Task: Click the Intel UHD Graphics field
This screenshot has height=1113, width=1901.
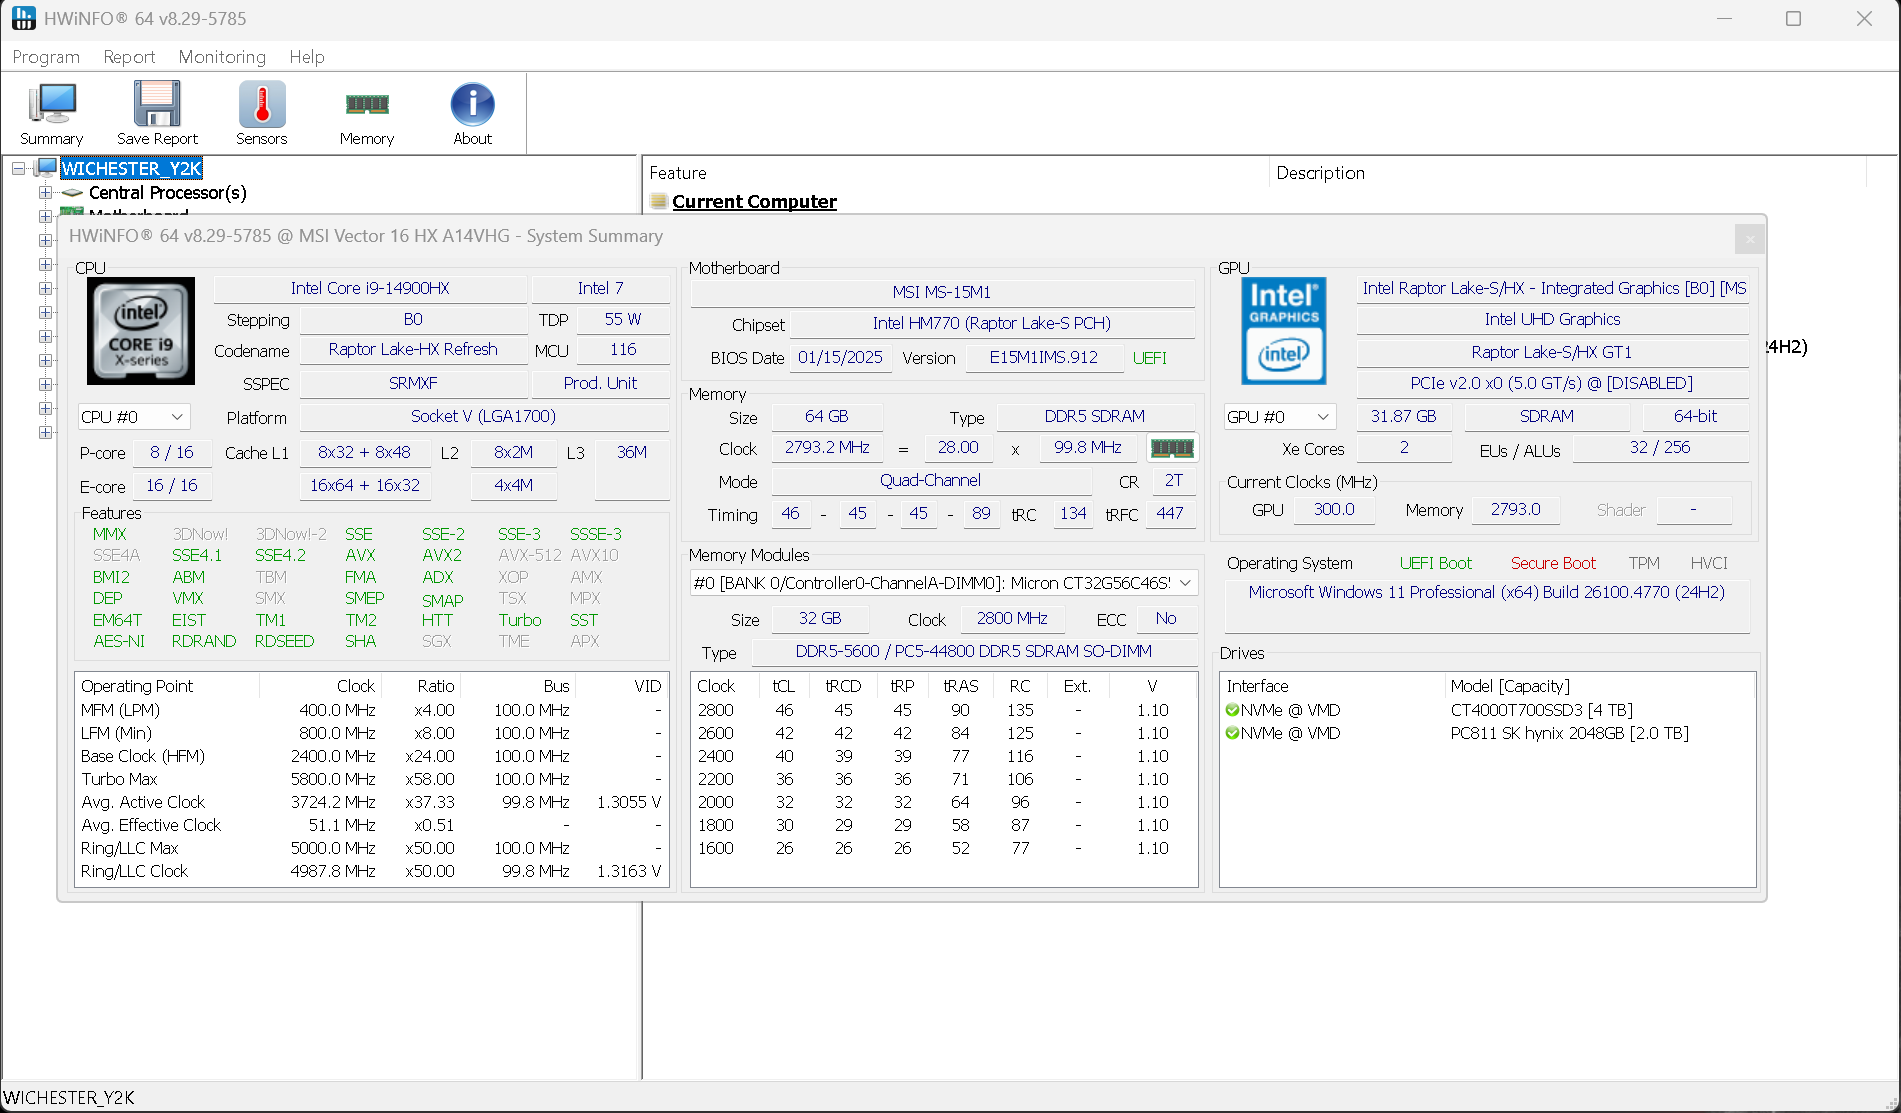Action: pyautogui.click(x=1552, y=319)
